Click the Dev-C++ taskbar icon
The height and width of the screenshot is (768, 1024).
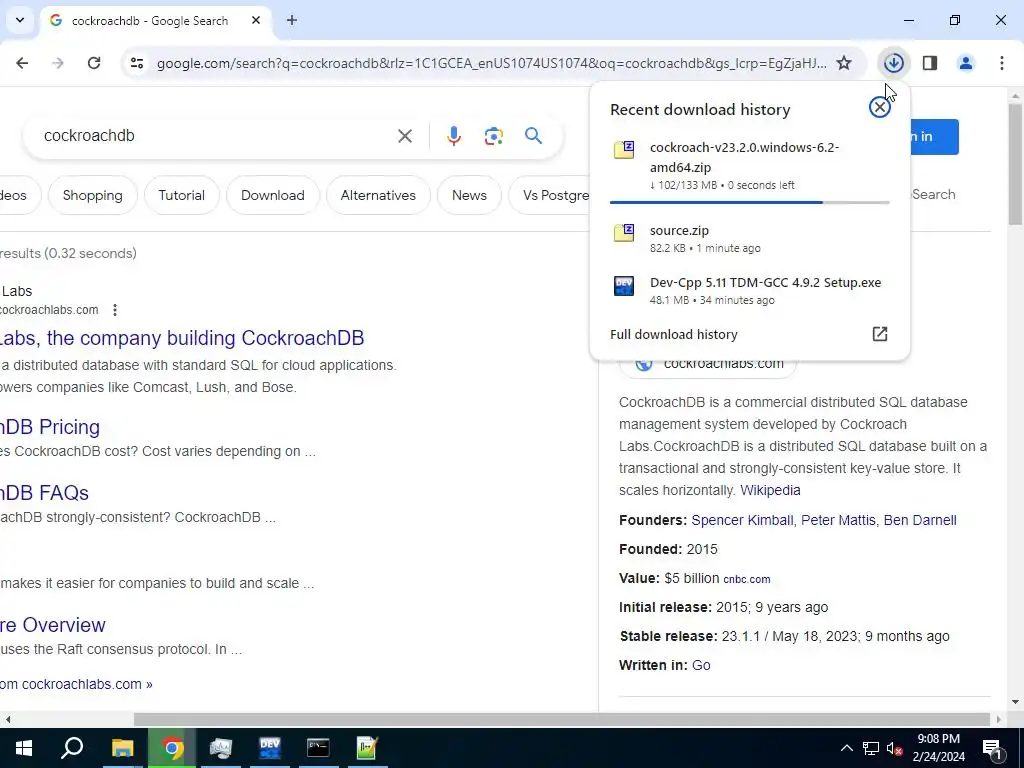tap(270, 748)
